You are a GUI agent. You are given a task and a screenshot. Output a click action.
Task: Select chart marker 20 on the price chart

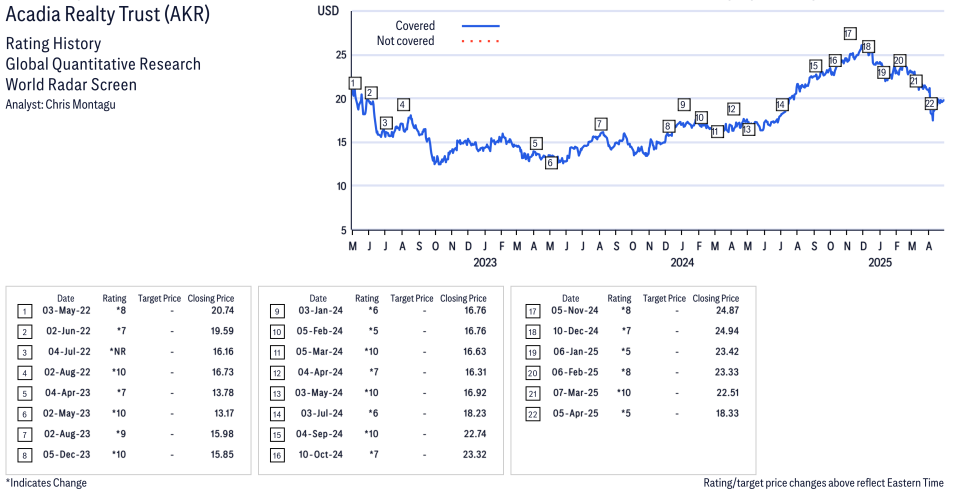point(899,60)
